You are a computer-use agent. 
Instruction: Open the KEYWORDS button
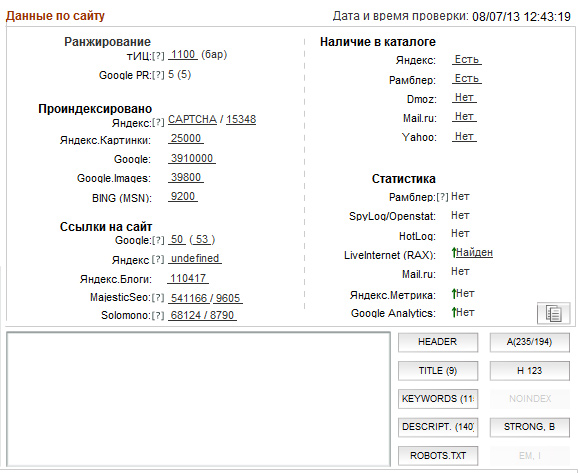click(438, 399)
